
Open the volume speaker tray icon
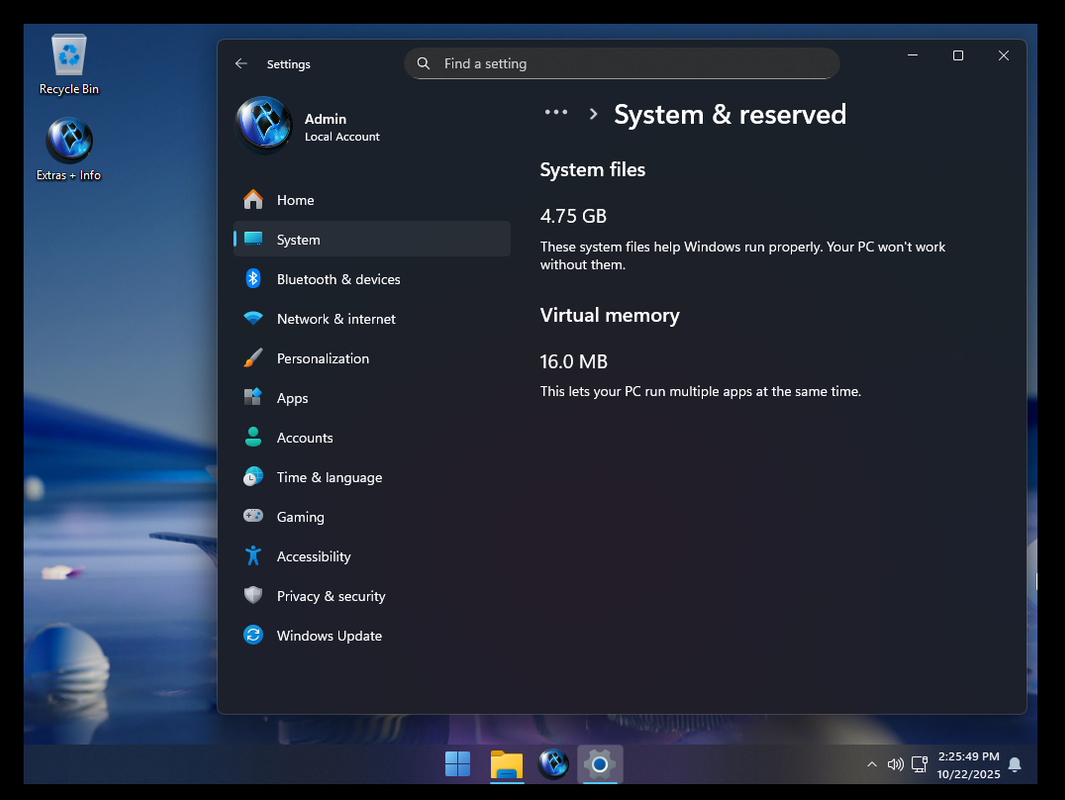click(x=895, y=765)
